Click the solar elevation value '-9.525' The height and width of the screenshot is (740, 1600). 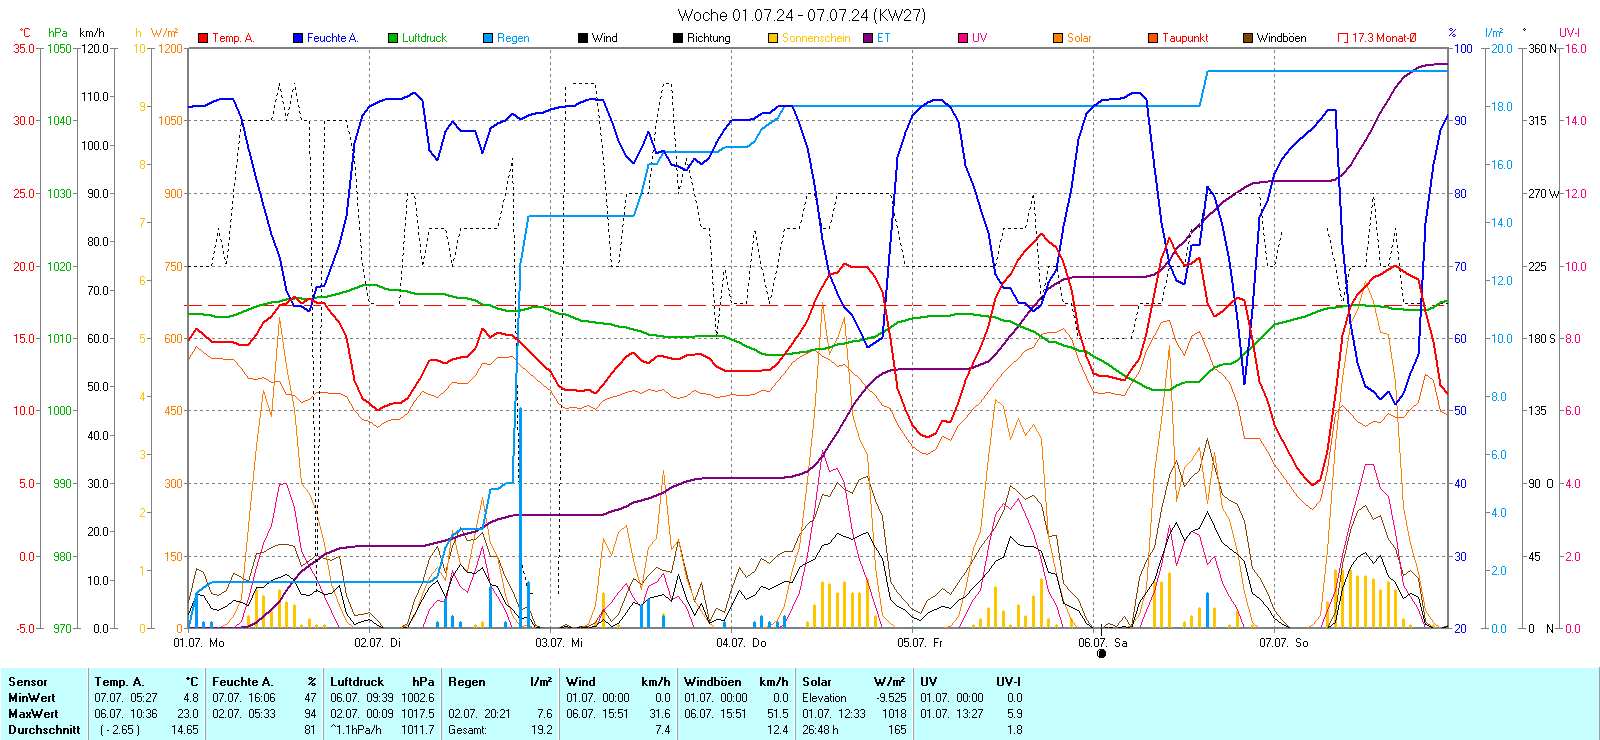891,698
